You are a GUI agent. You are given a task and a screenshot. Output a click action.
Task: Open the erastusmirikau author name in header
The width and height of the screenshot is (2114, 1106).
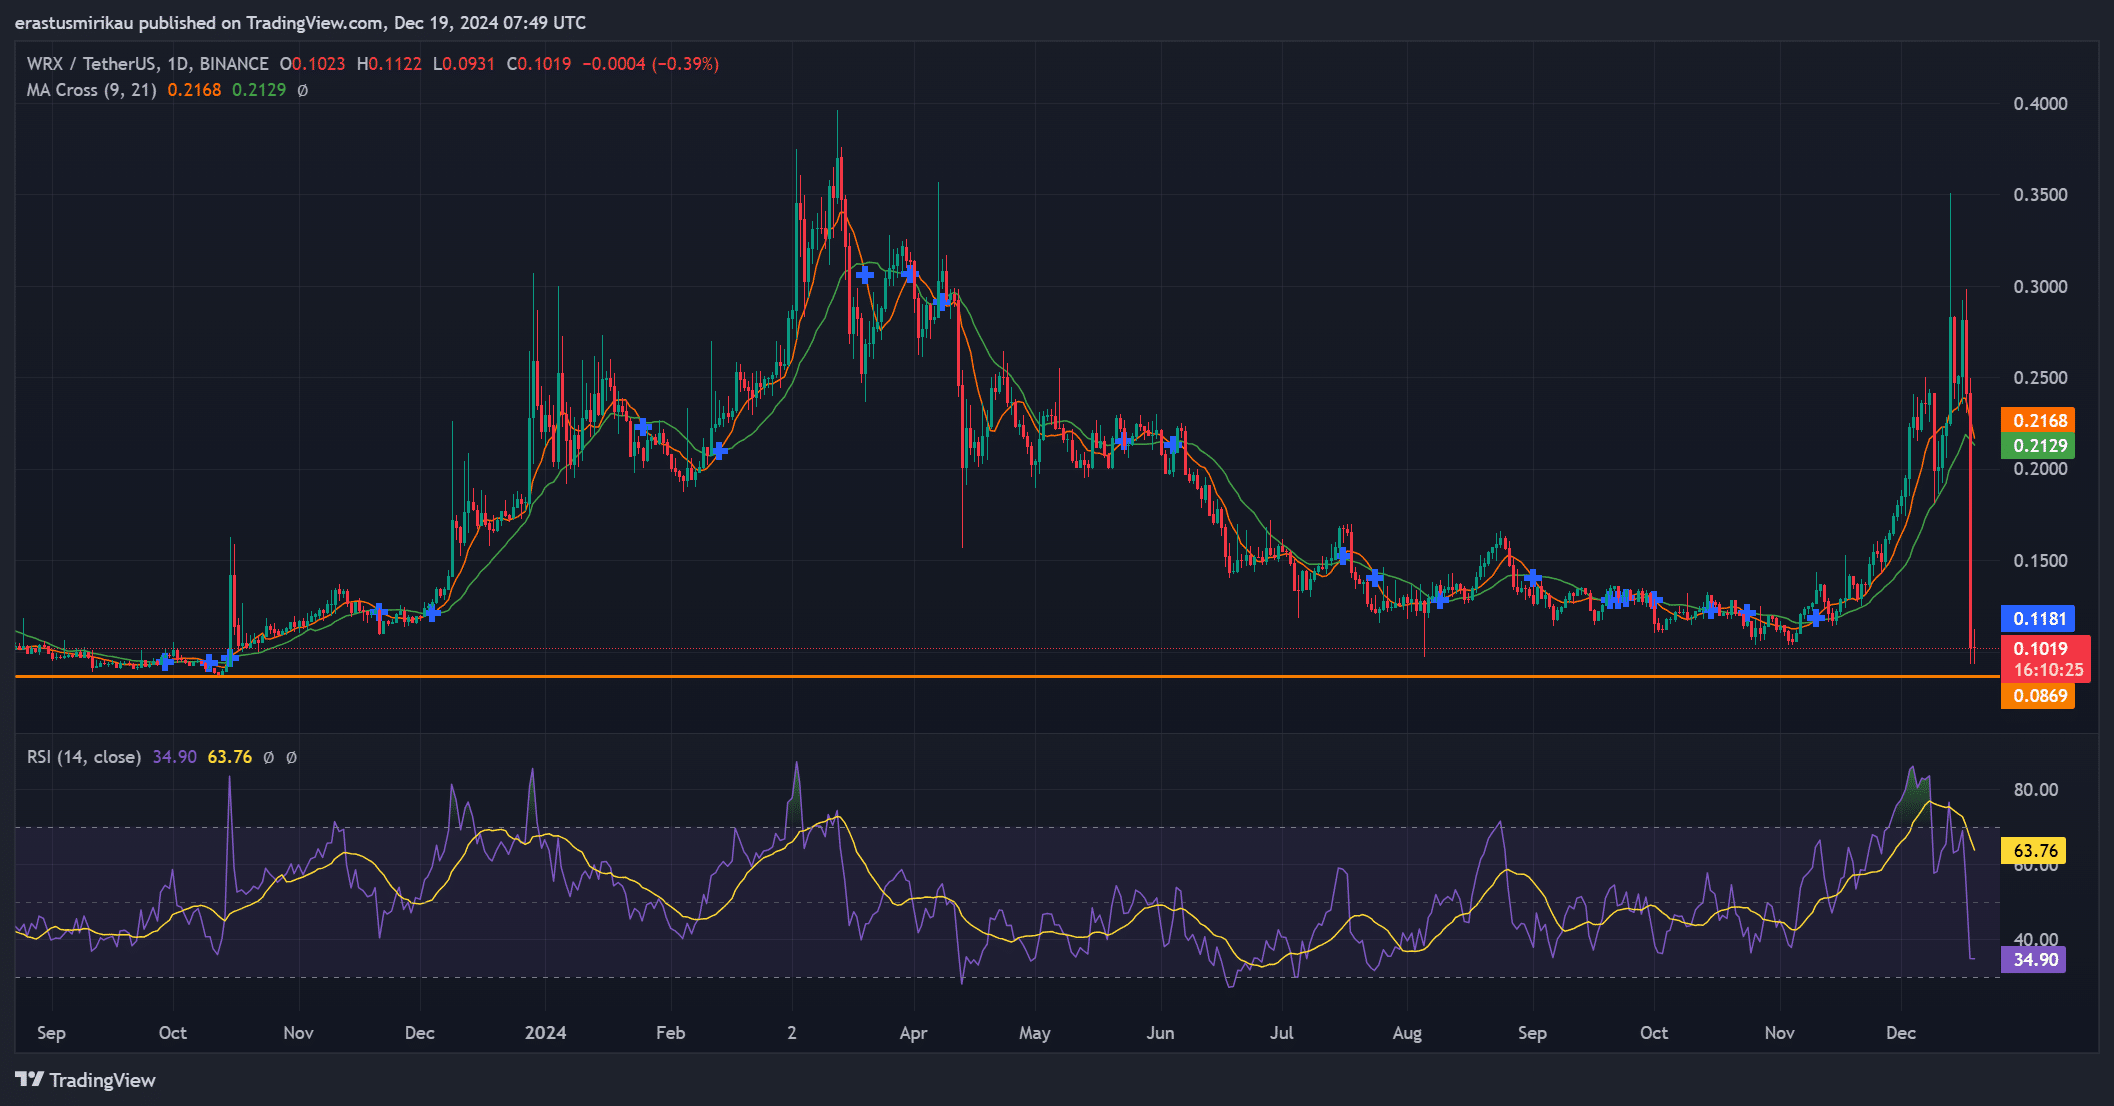[x=74, y=22]
